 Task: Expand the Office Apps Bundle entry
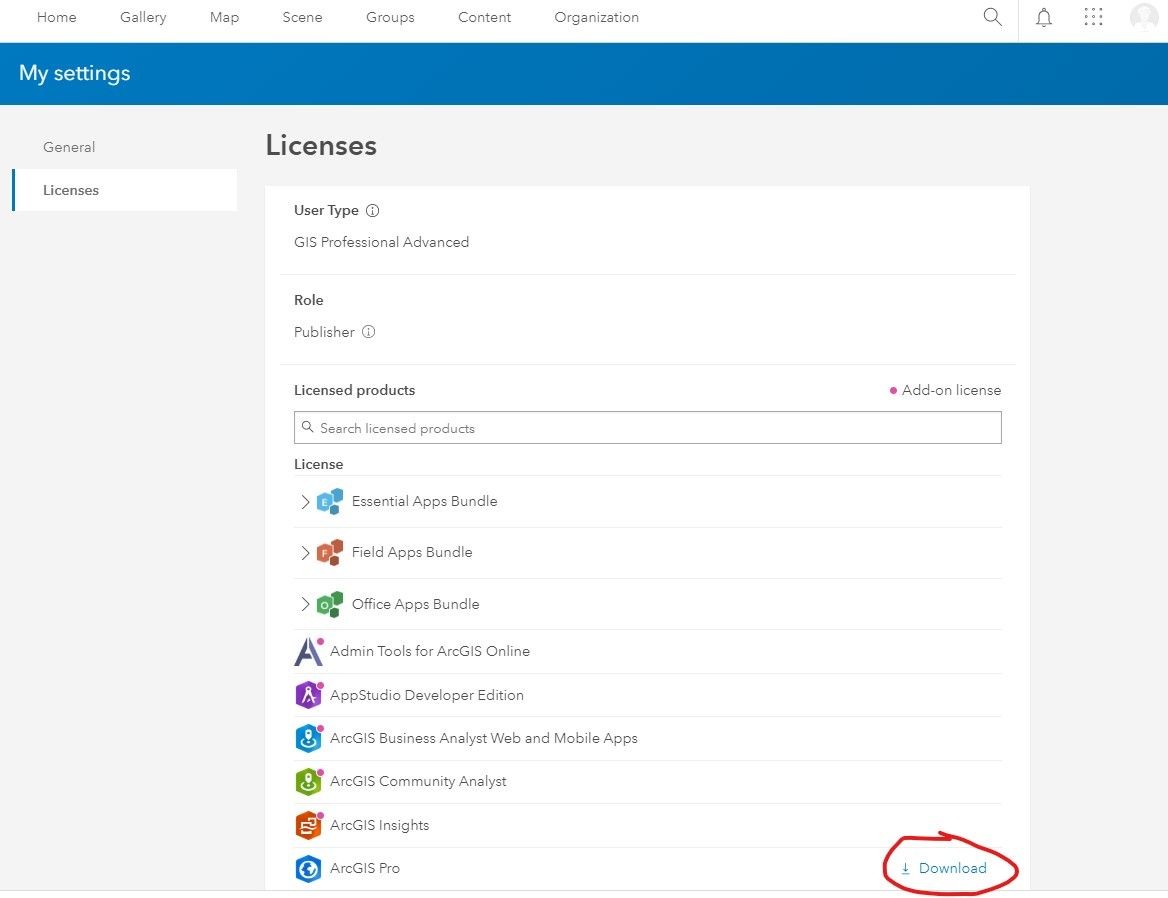tap(306, 604)
